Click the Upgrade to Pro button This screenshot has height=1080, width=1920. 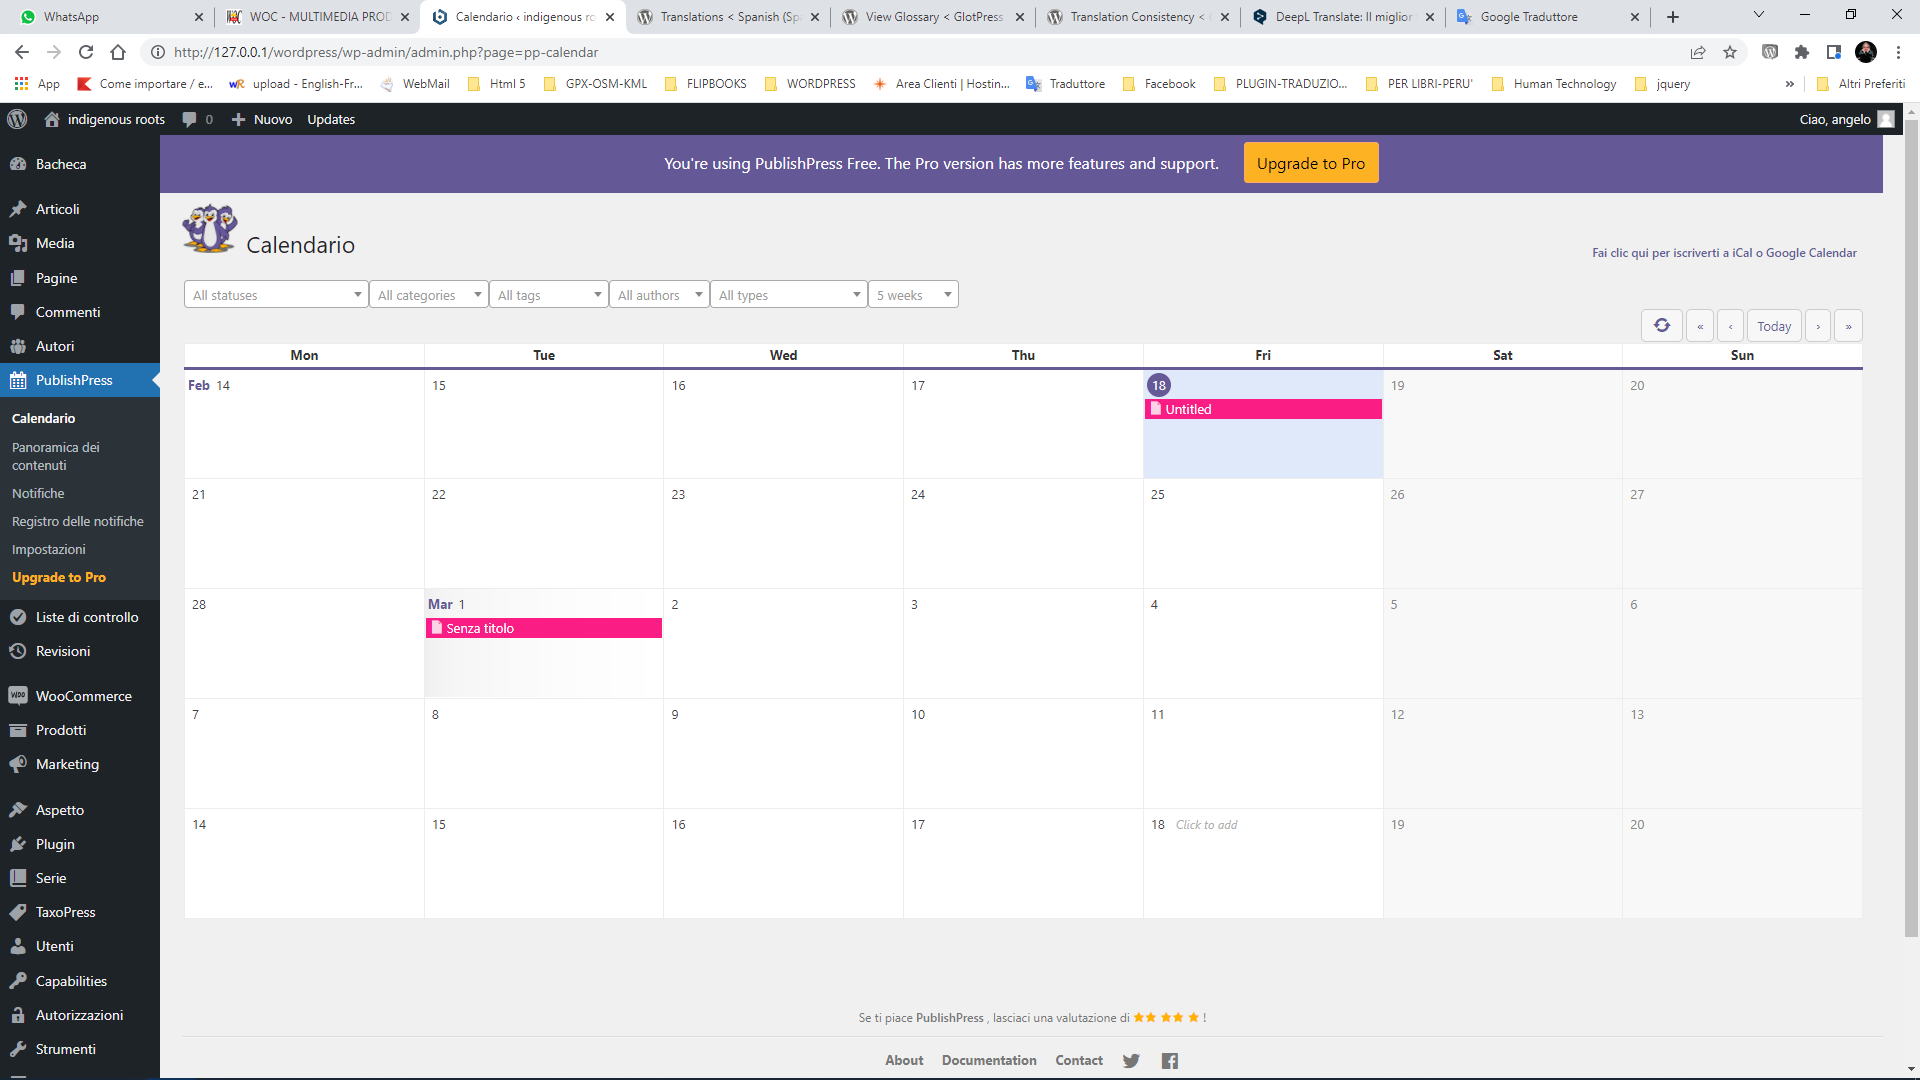pyautogui.click(x=1311, y=163)
